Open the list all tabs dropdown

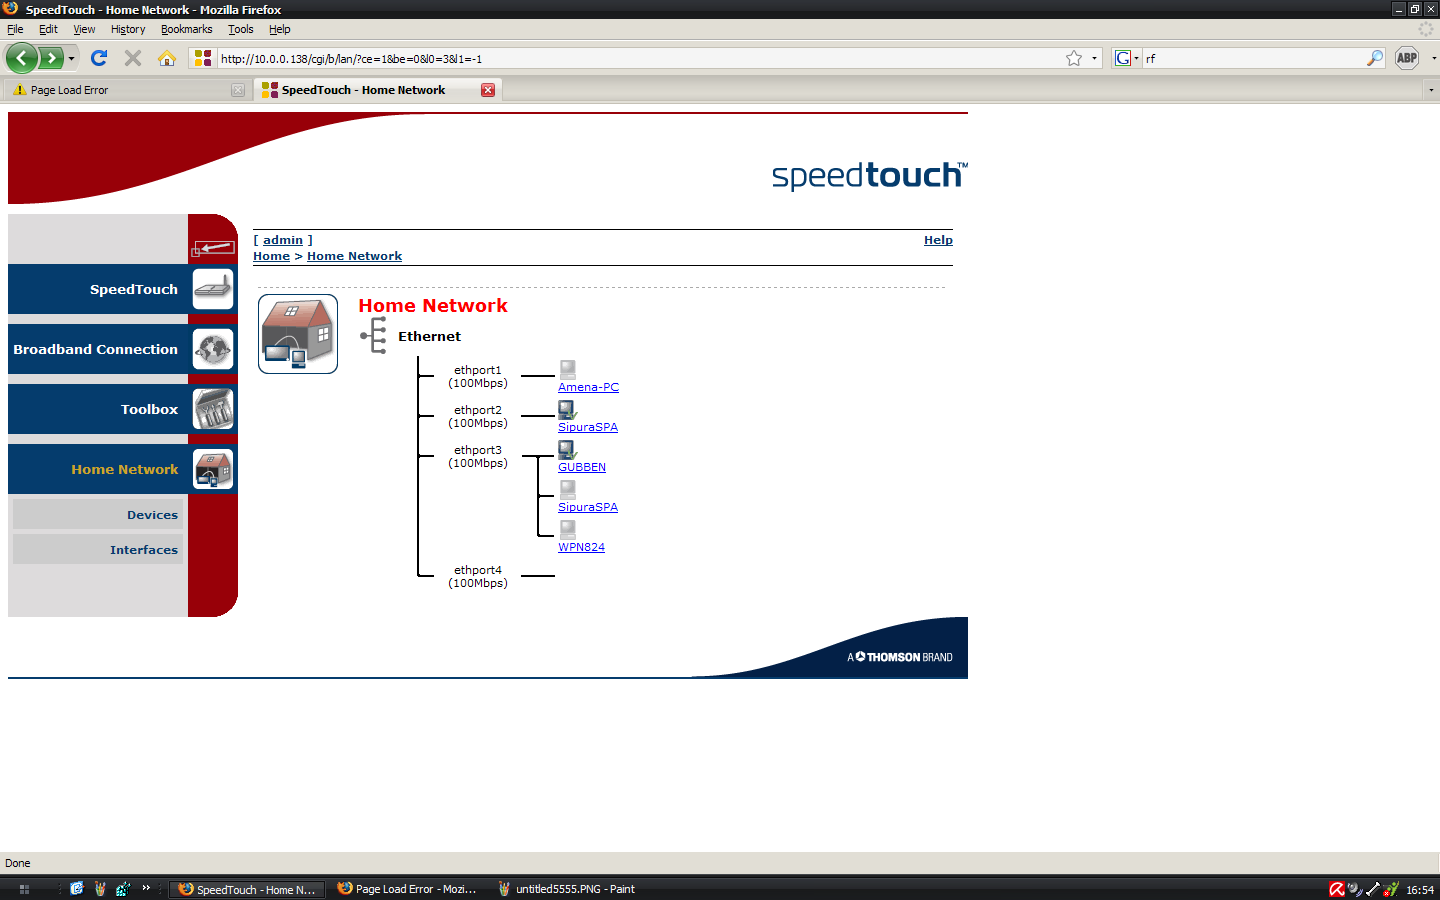(1431, 90)
